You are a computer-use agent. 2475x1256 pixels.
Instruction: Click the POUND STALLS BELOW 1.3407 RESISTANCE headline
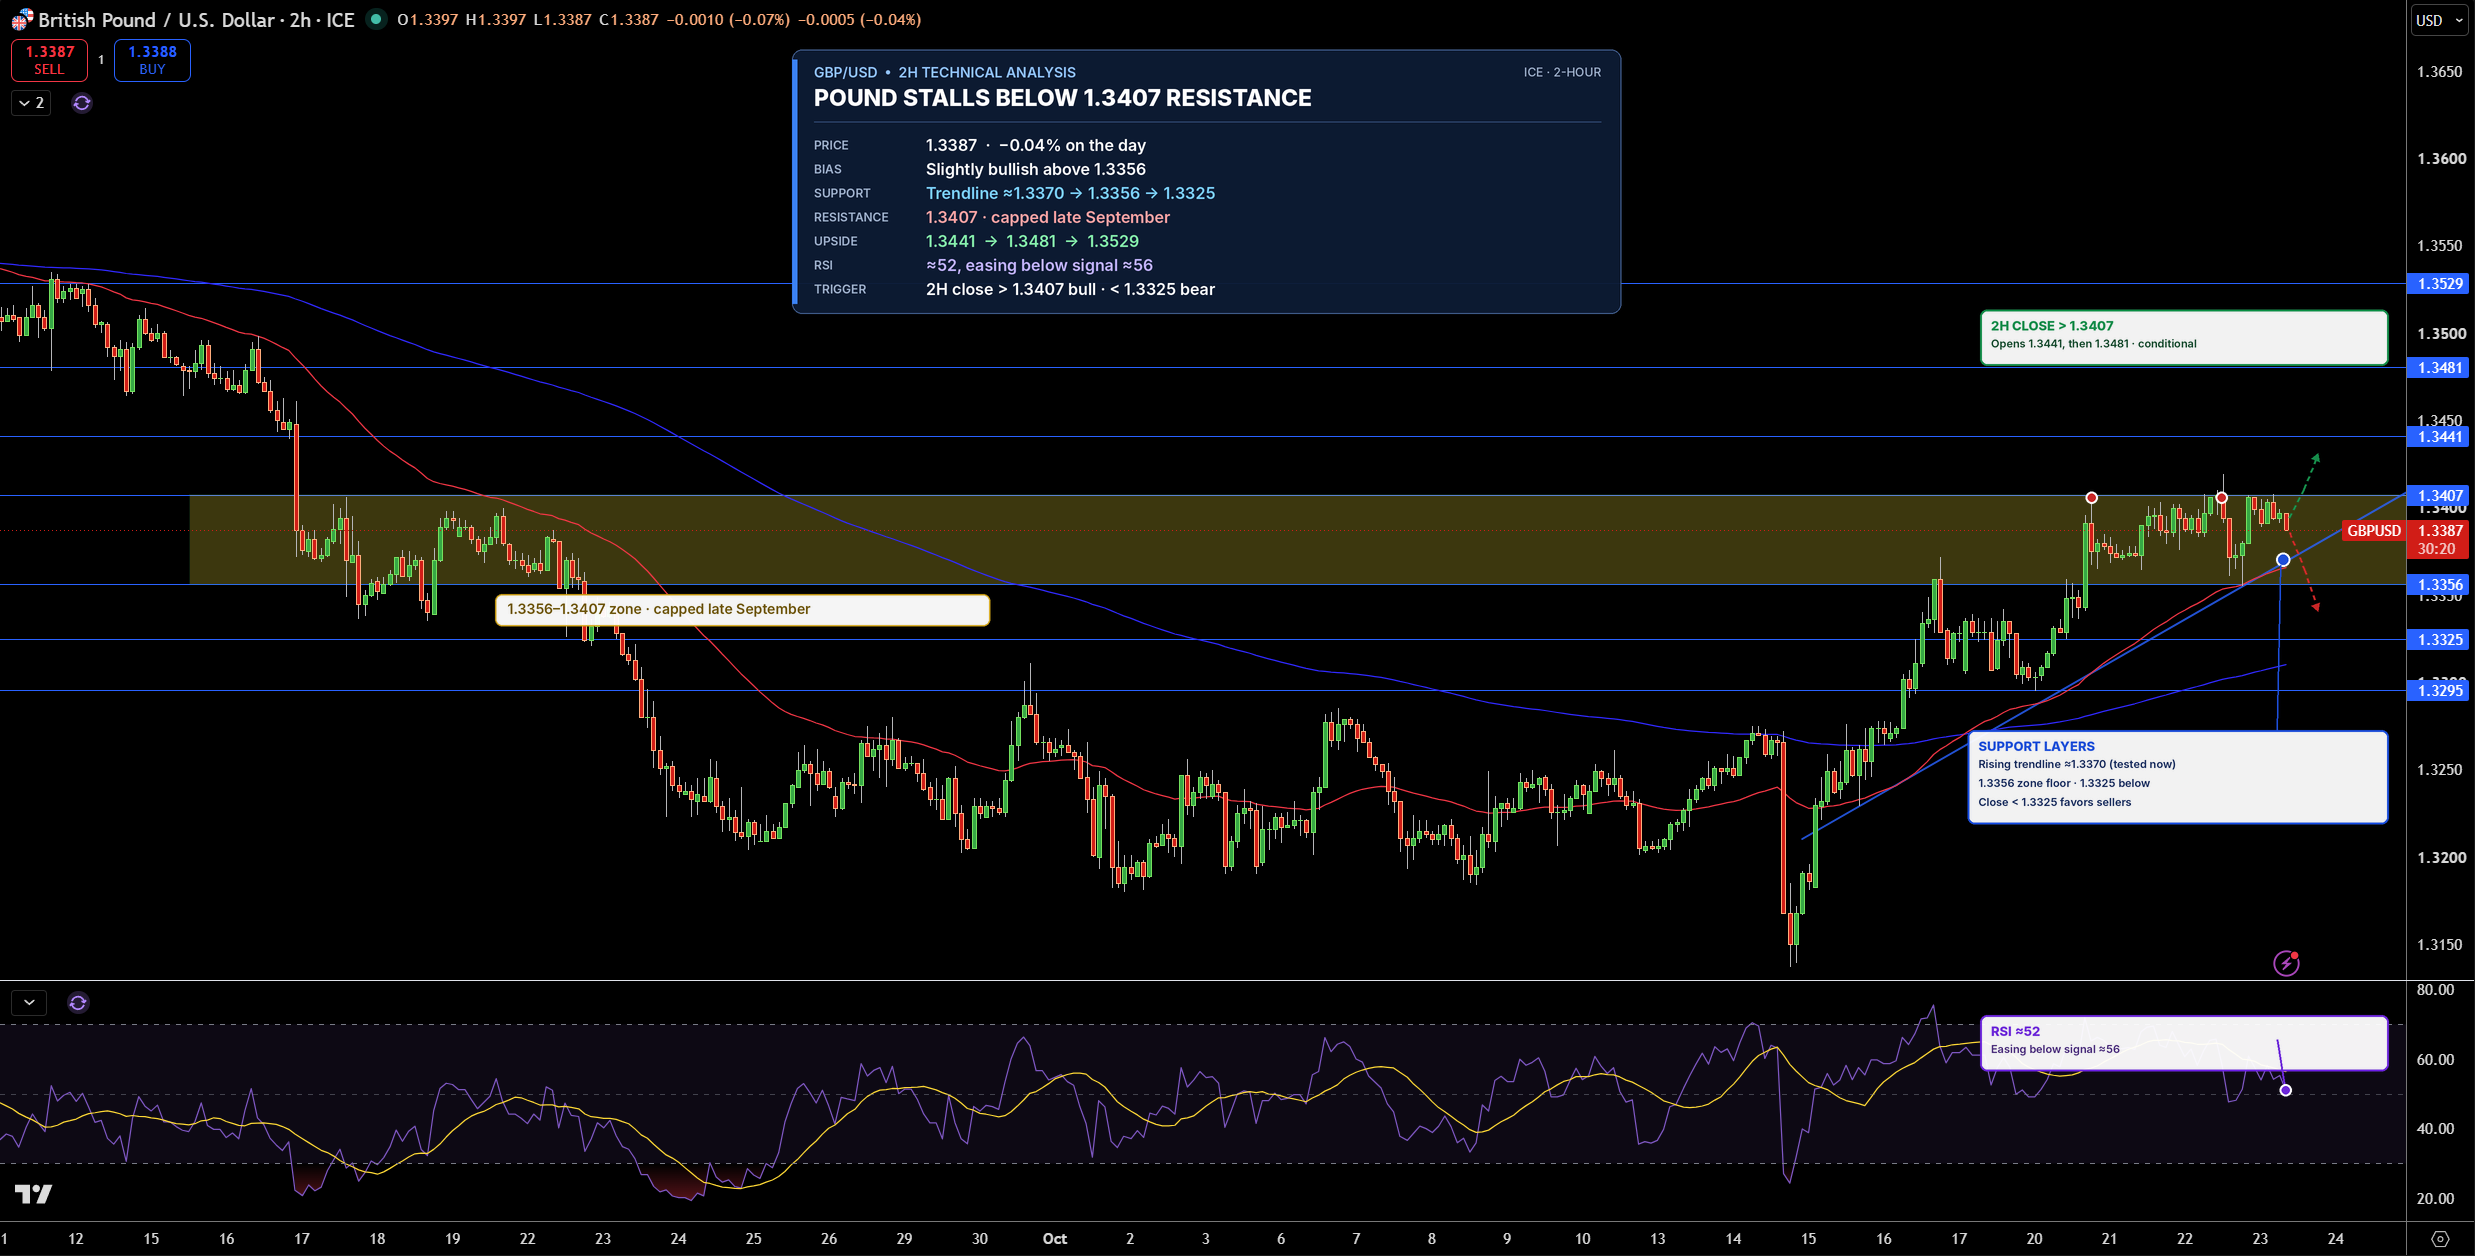coord(1062,98)
